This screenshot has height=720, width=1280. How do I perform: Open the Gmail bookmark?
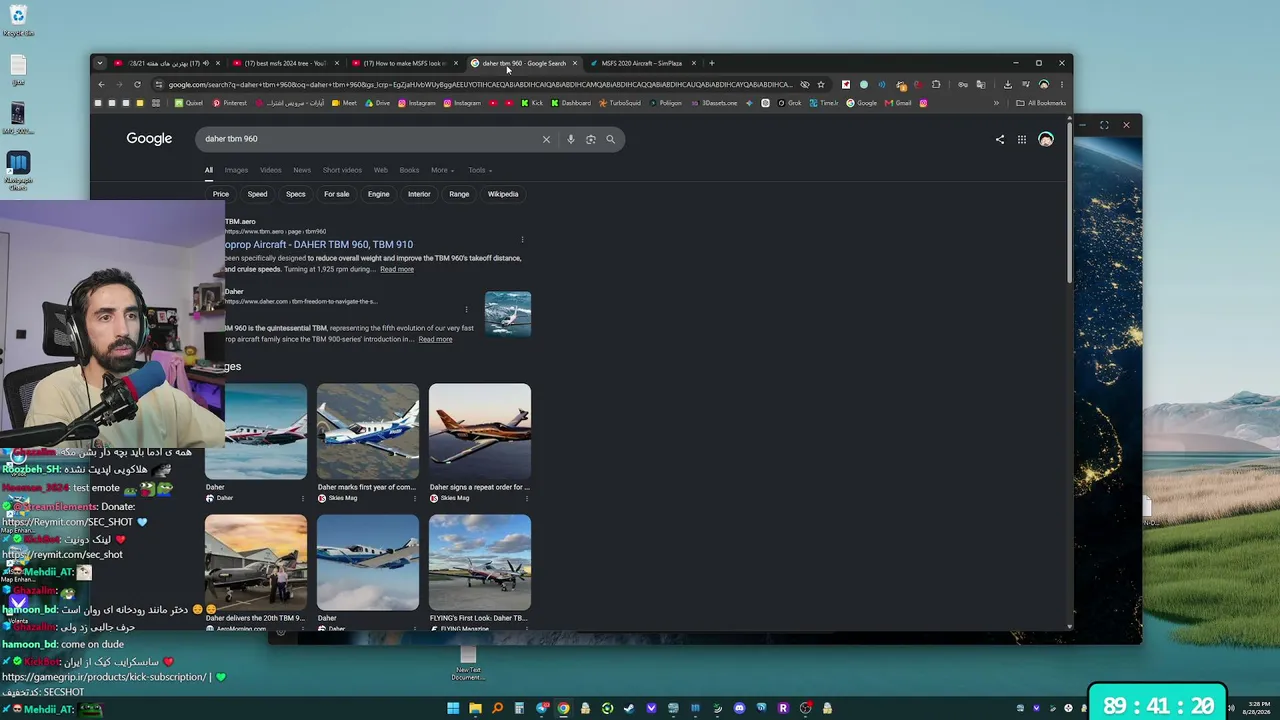coord(898,103)
